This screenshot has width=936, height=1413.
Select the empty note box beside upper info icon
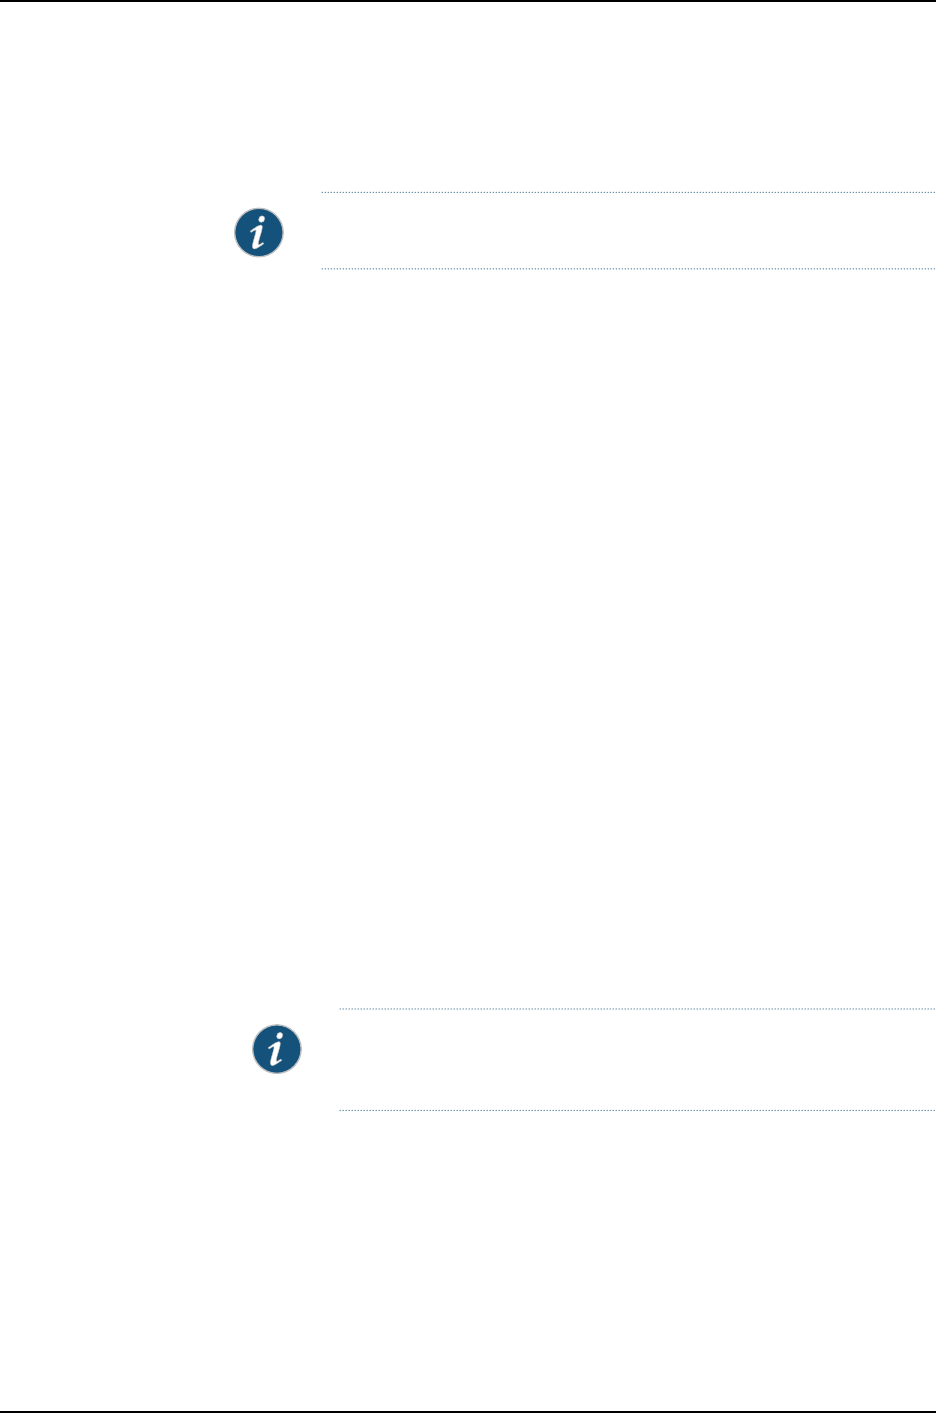click(x=628, y=230)
